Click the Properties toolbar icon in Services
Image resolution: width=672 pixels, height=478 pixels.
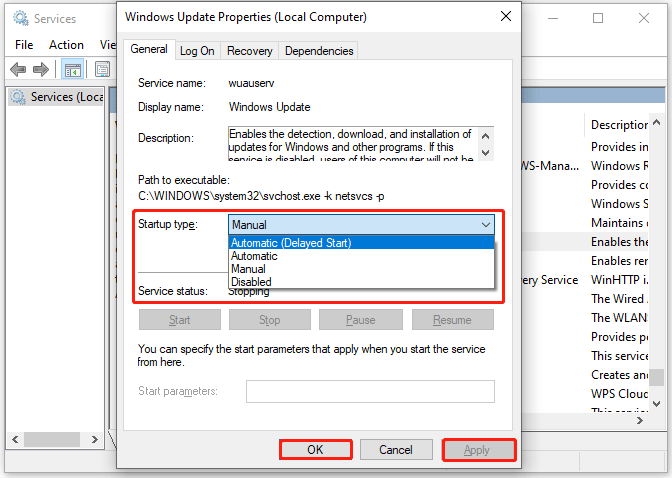[102, 69]
